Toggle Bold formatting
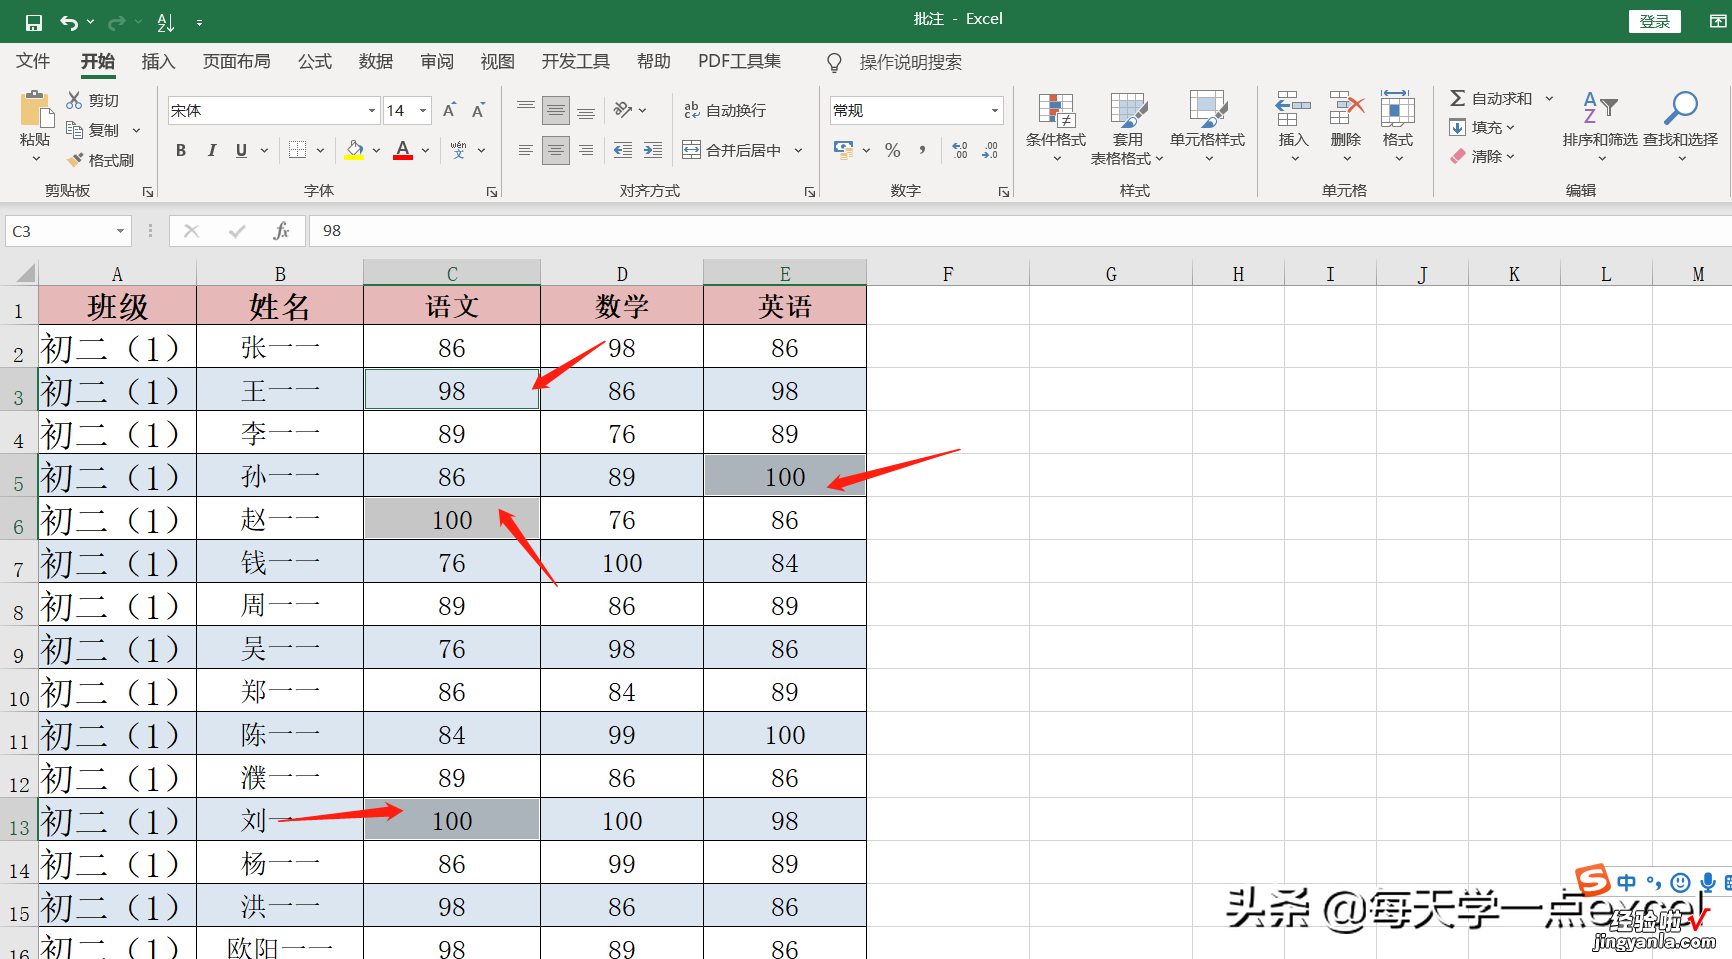The height and width of the screenshot is (959, 1732). click(x=181, y=150)
